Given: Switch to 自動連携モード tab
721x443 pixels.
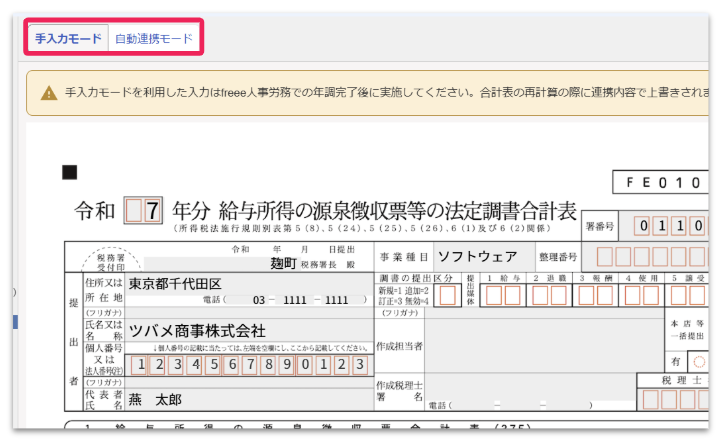Looking at the screenshot, I should [154, 38].
